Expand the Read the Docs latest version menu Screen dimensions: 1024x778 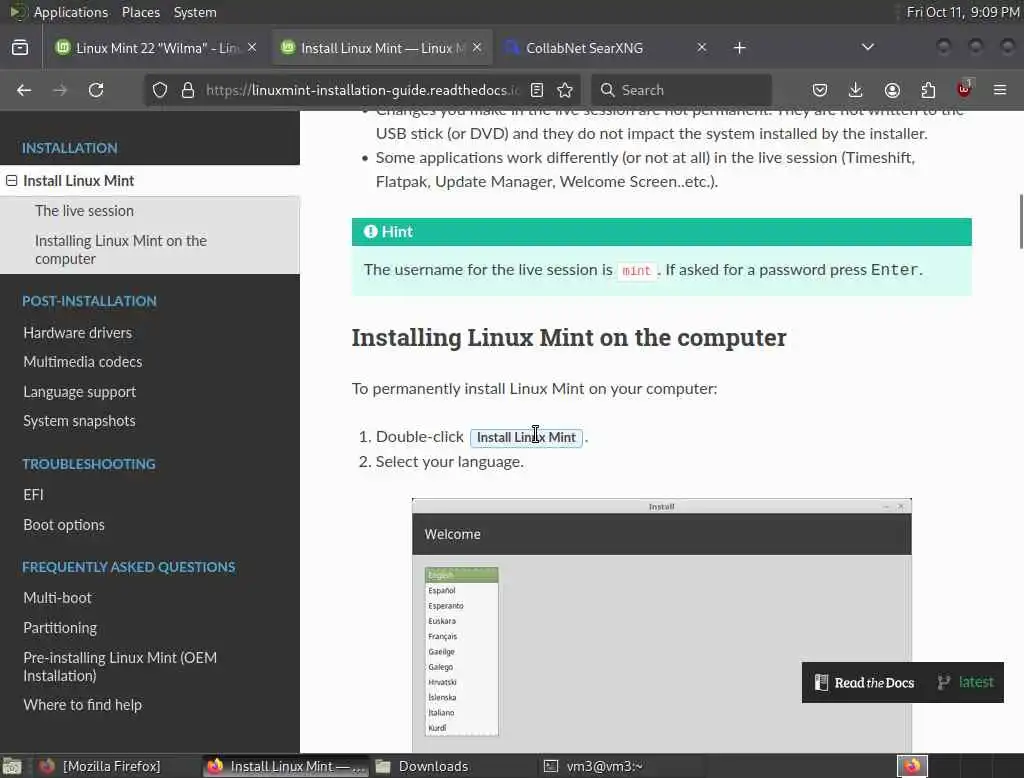click(966, 682)
